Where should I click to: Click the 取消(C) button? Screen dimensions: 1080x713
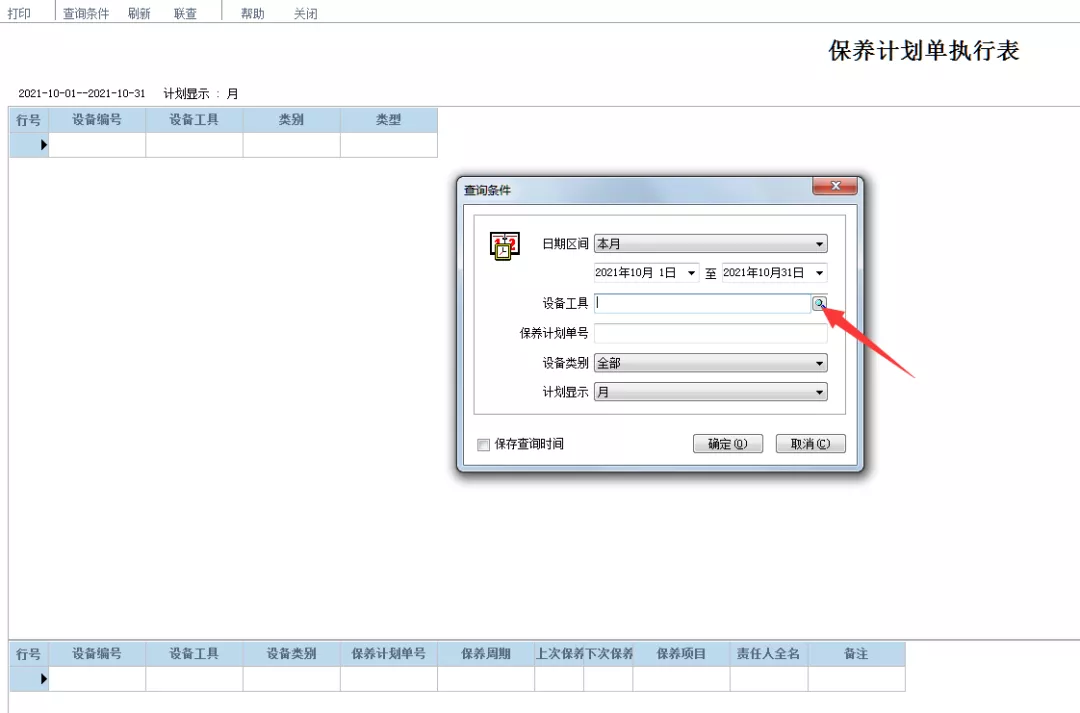(811, 444)
